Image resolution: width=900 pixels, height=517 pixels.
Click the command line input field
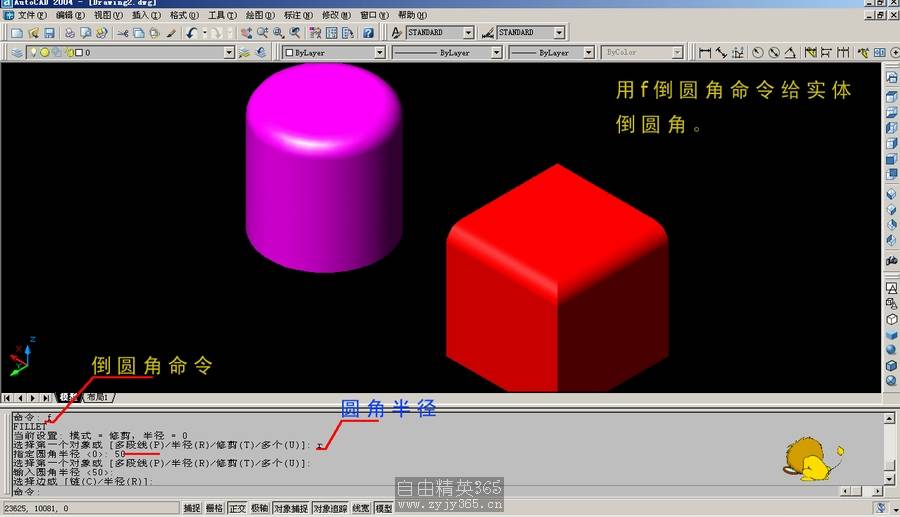click(400, 492)
